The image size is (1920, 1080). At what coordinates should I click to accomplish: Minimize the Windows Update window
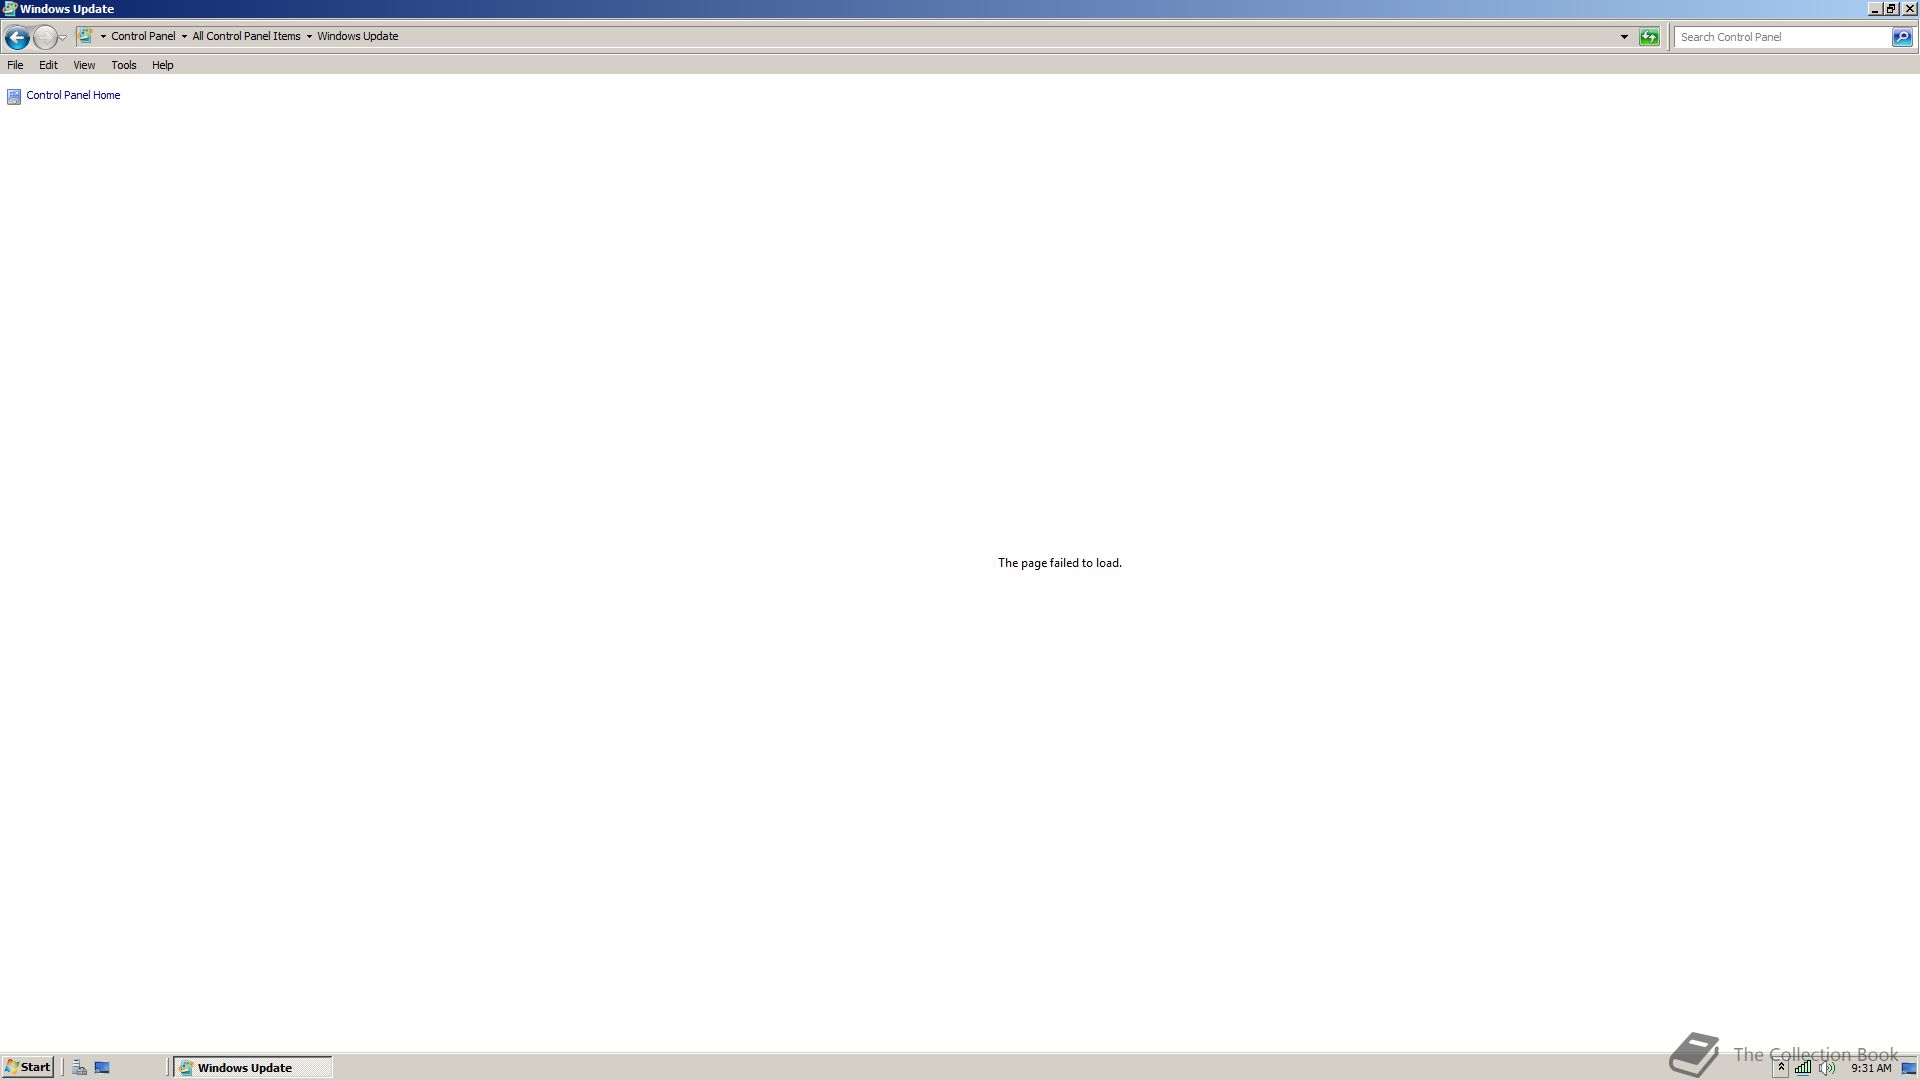(1875, 8)
